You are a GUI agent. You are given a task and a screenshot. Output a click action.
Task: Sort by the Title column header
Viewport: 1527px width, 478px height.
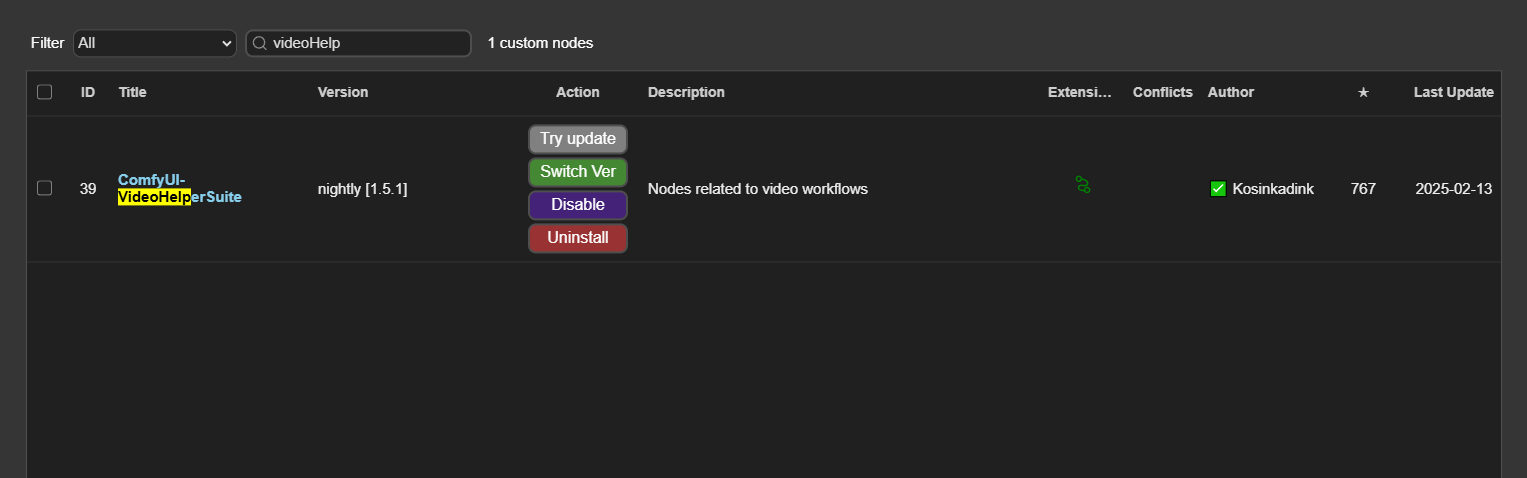132,92
